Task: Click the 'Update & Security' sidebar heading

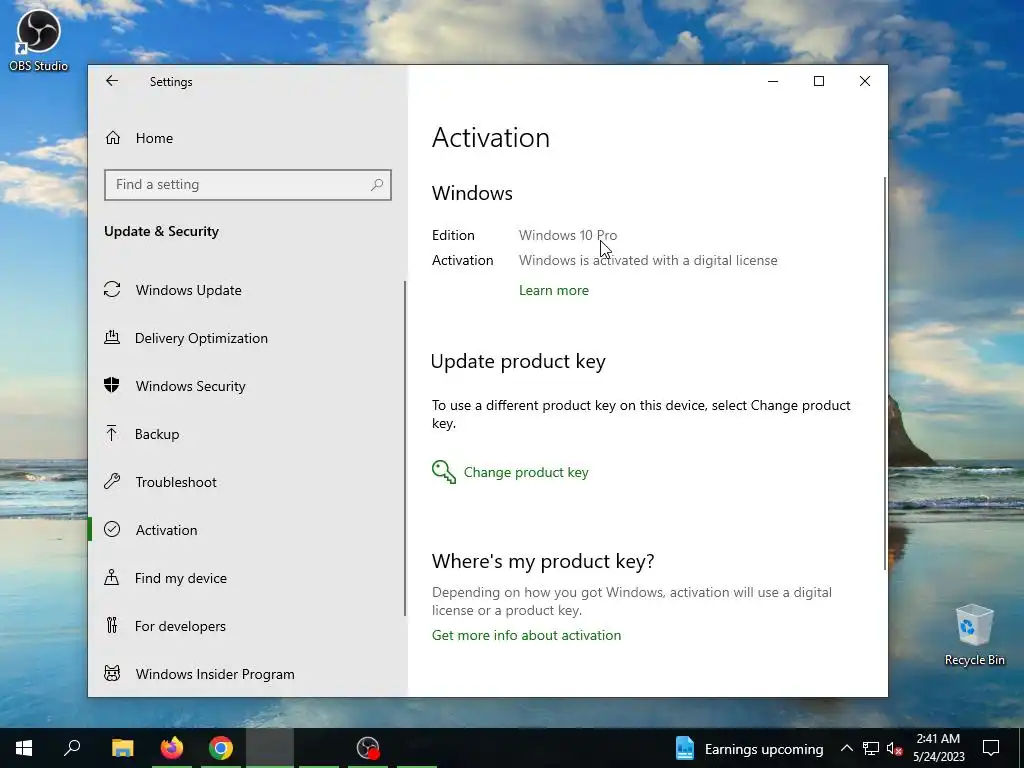Action: point(161,231)
